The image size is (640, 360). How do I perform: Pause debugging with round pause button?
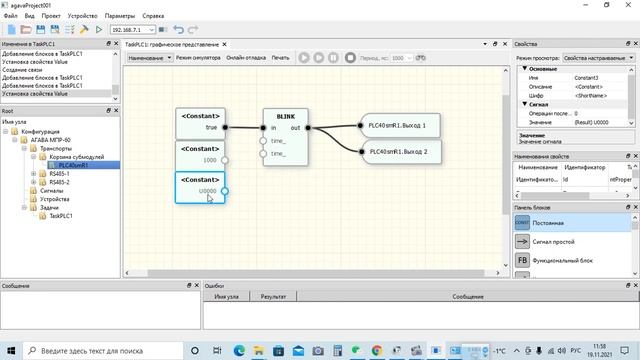click(333, 58)
